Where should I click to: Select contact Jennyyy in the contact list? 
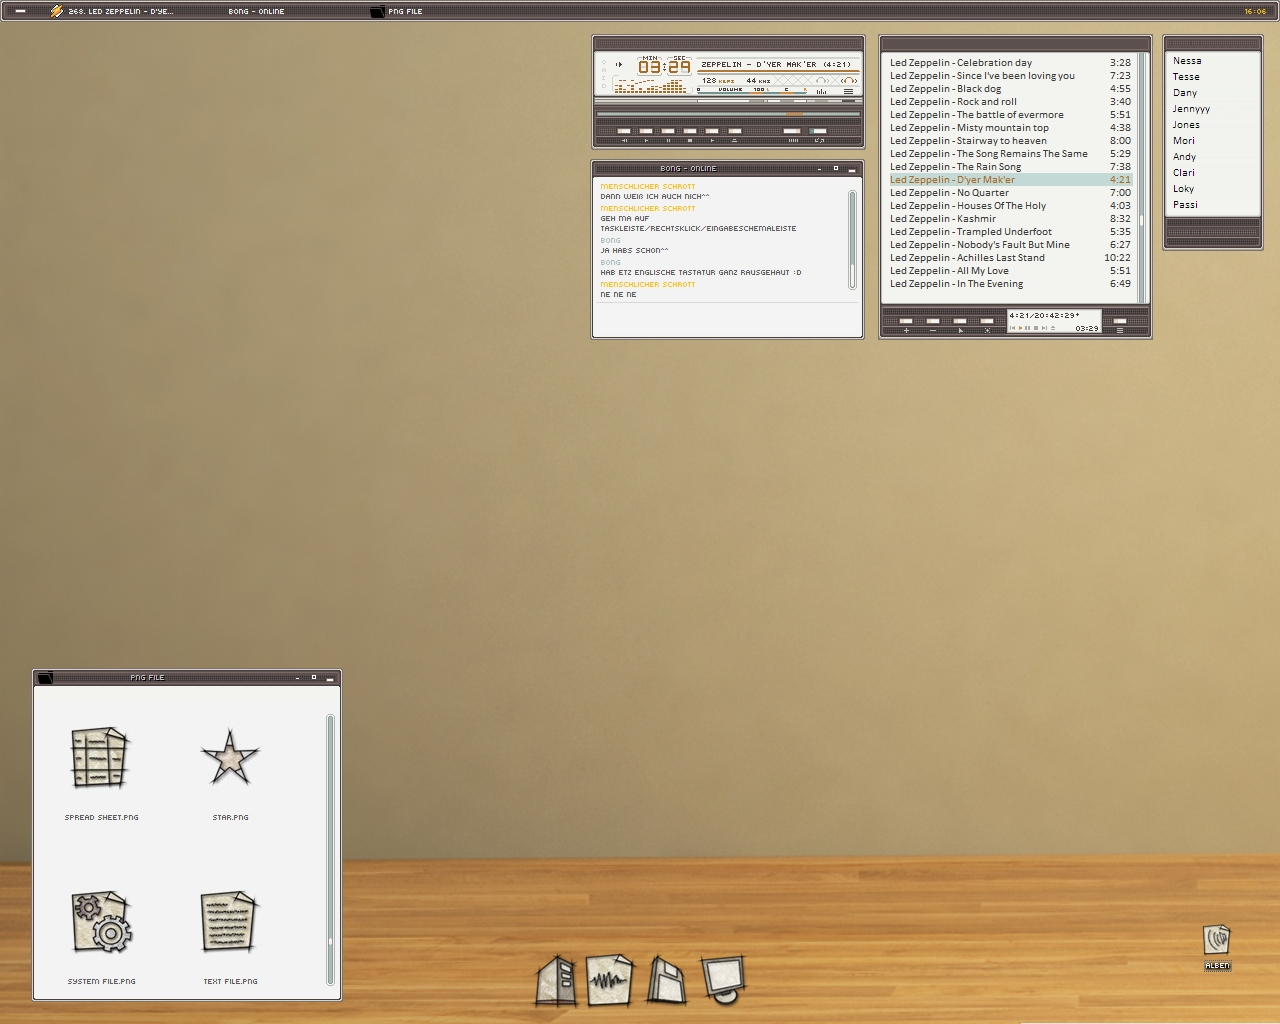tap(1191, 109)
